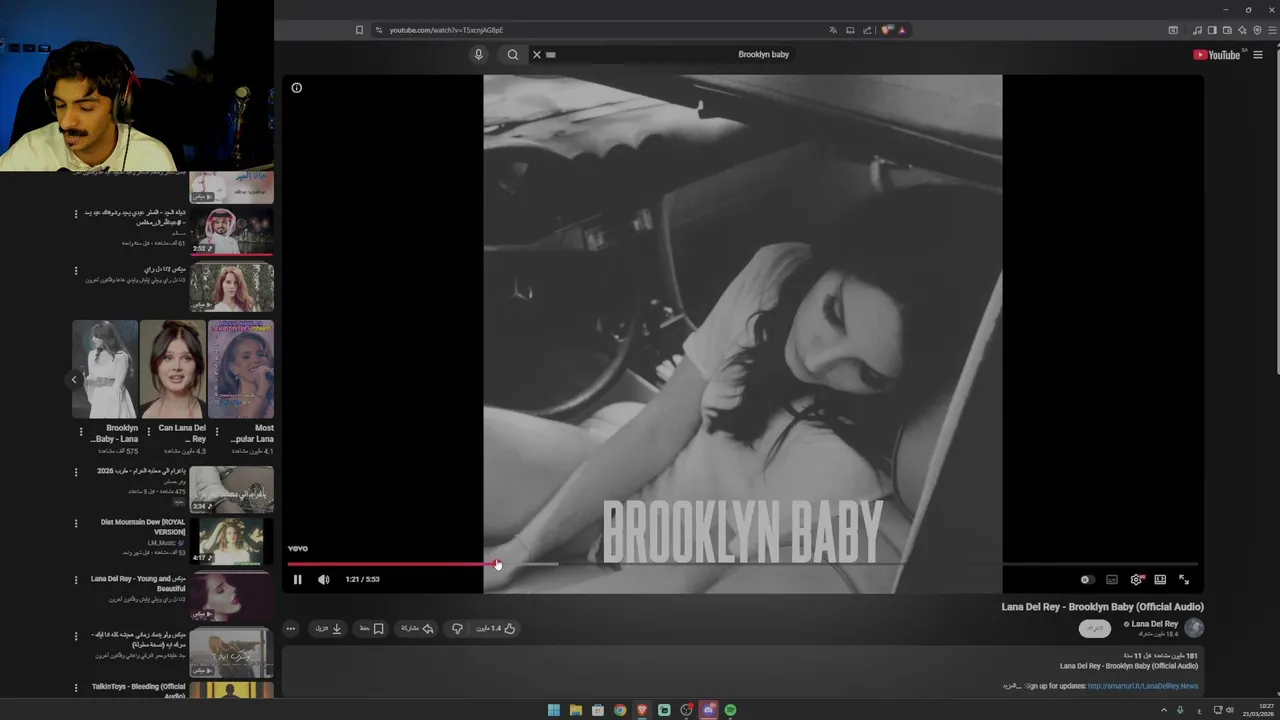The height and width of the screenshot is (720, 1280).
Task: Go to the previous shorts in the carousel
Action: coord(74,380)
